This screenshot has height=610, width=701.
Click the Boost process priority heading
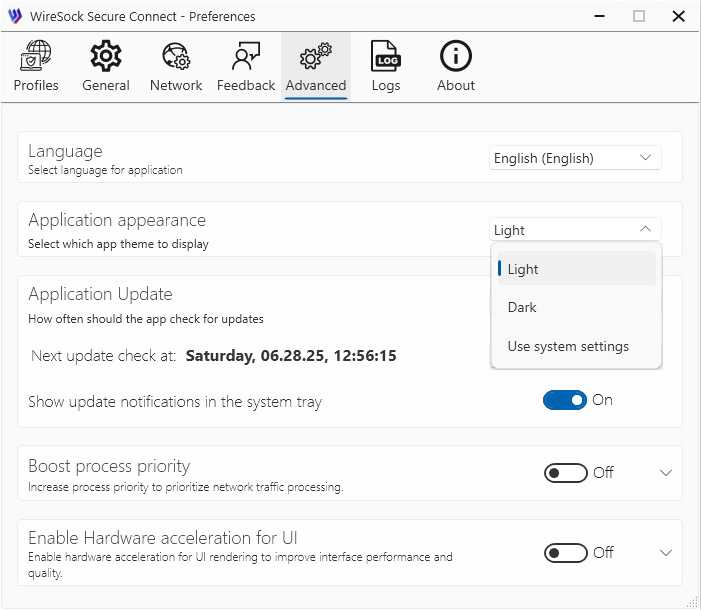pos(109,466)
